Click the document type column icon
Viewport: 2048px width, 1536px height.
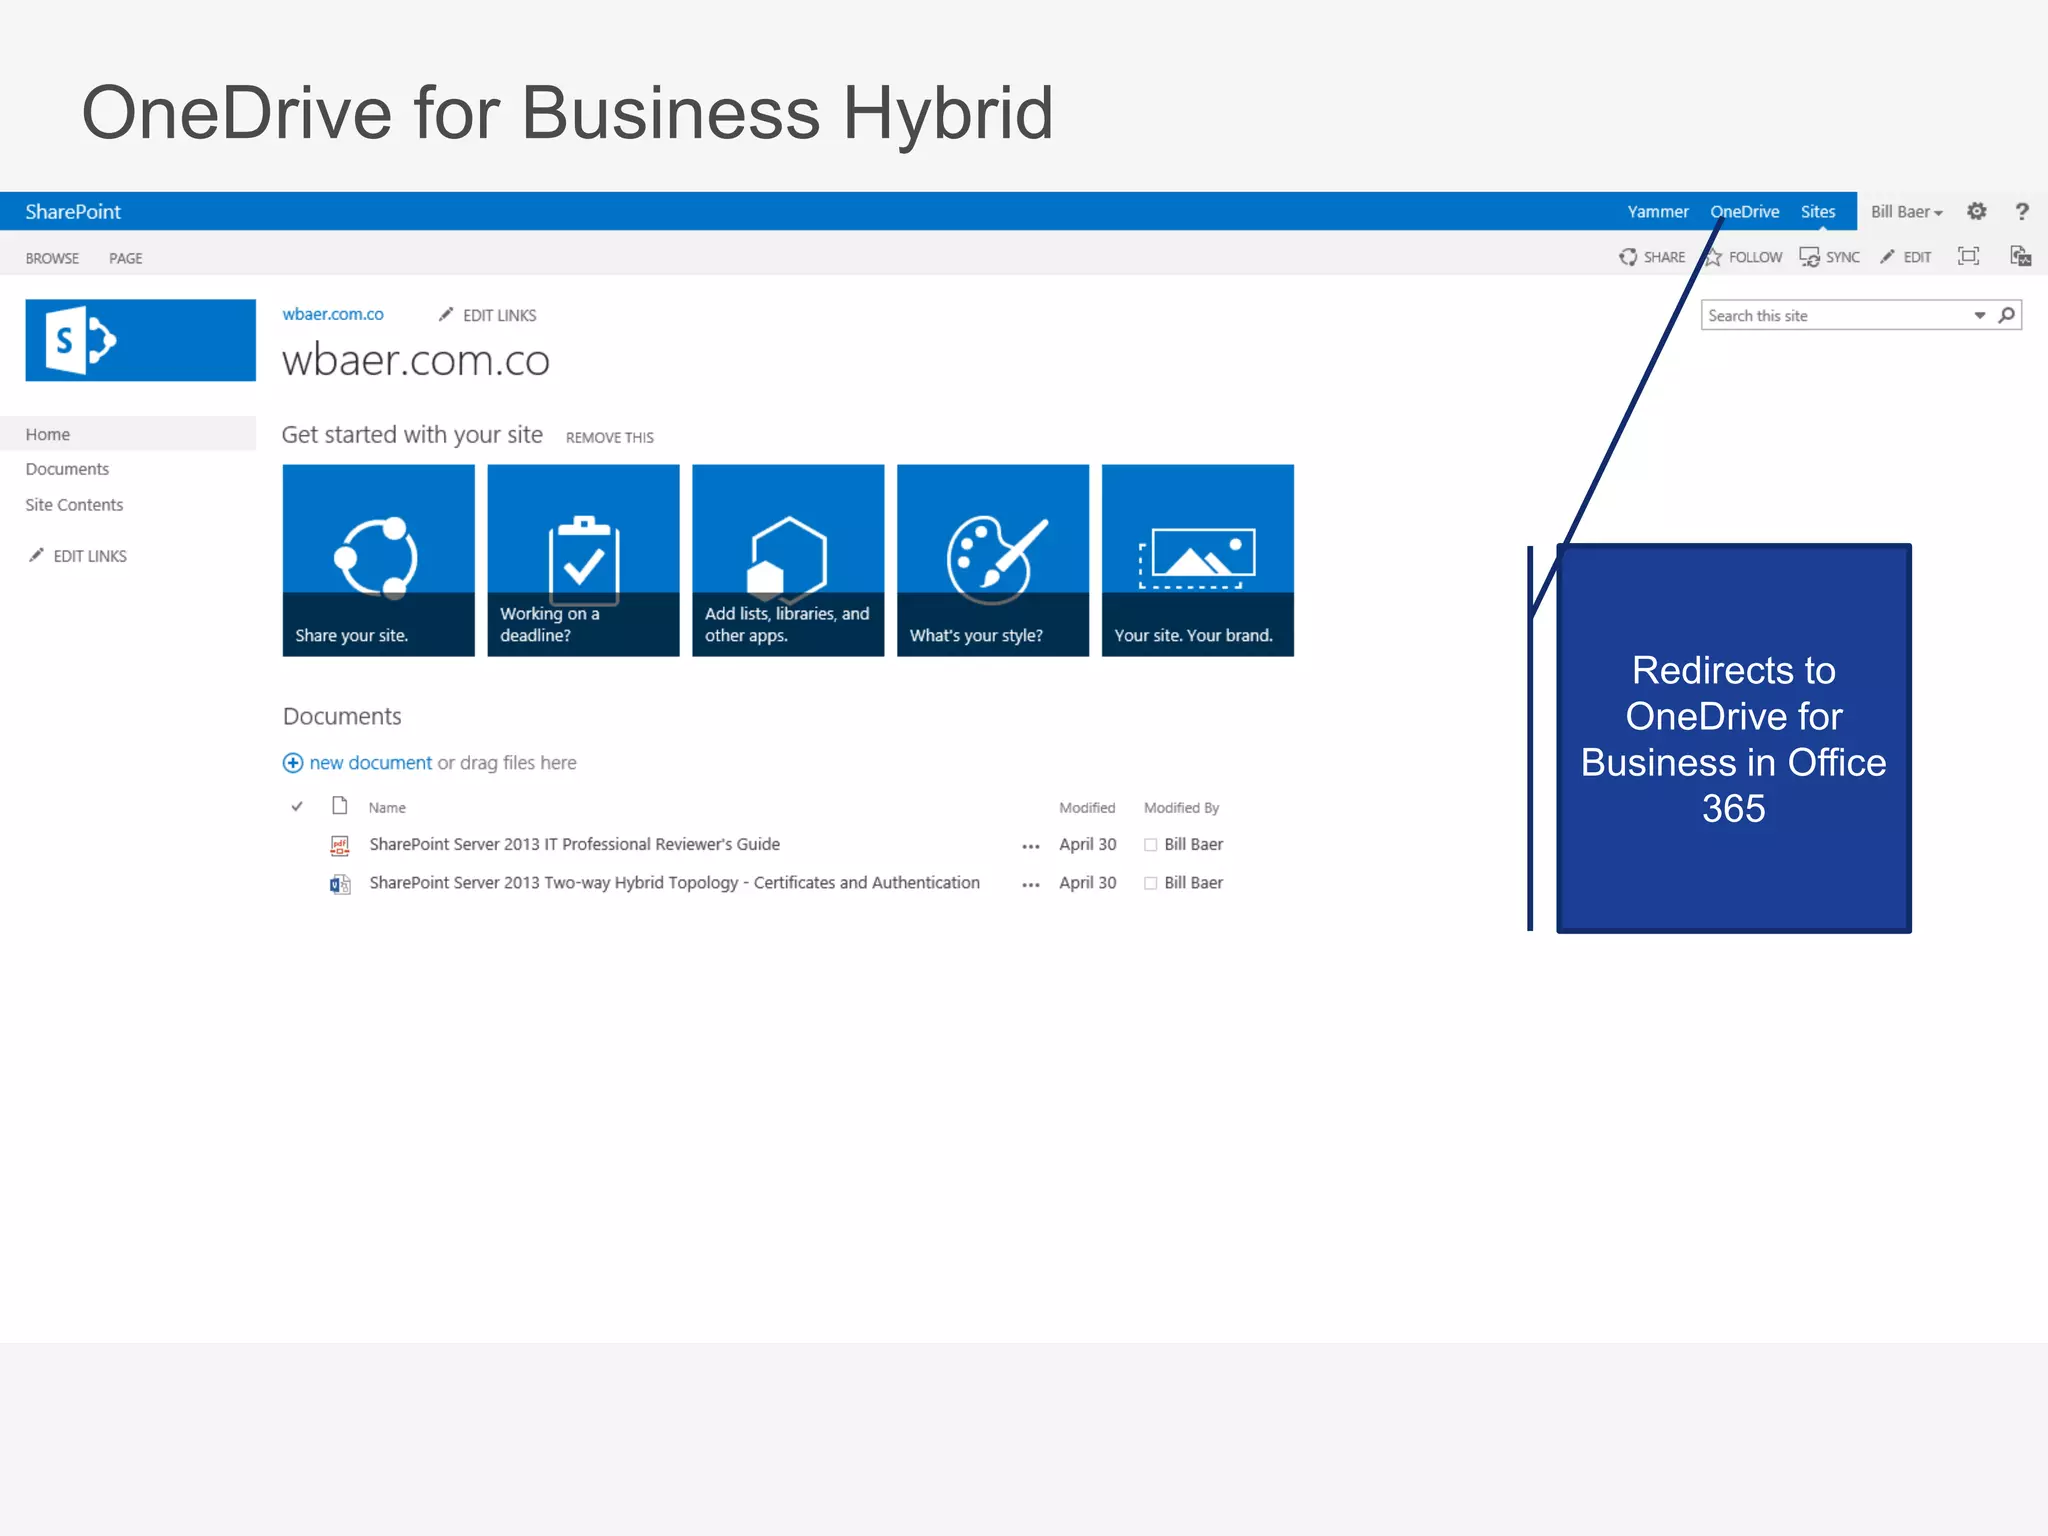[340, 805]
